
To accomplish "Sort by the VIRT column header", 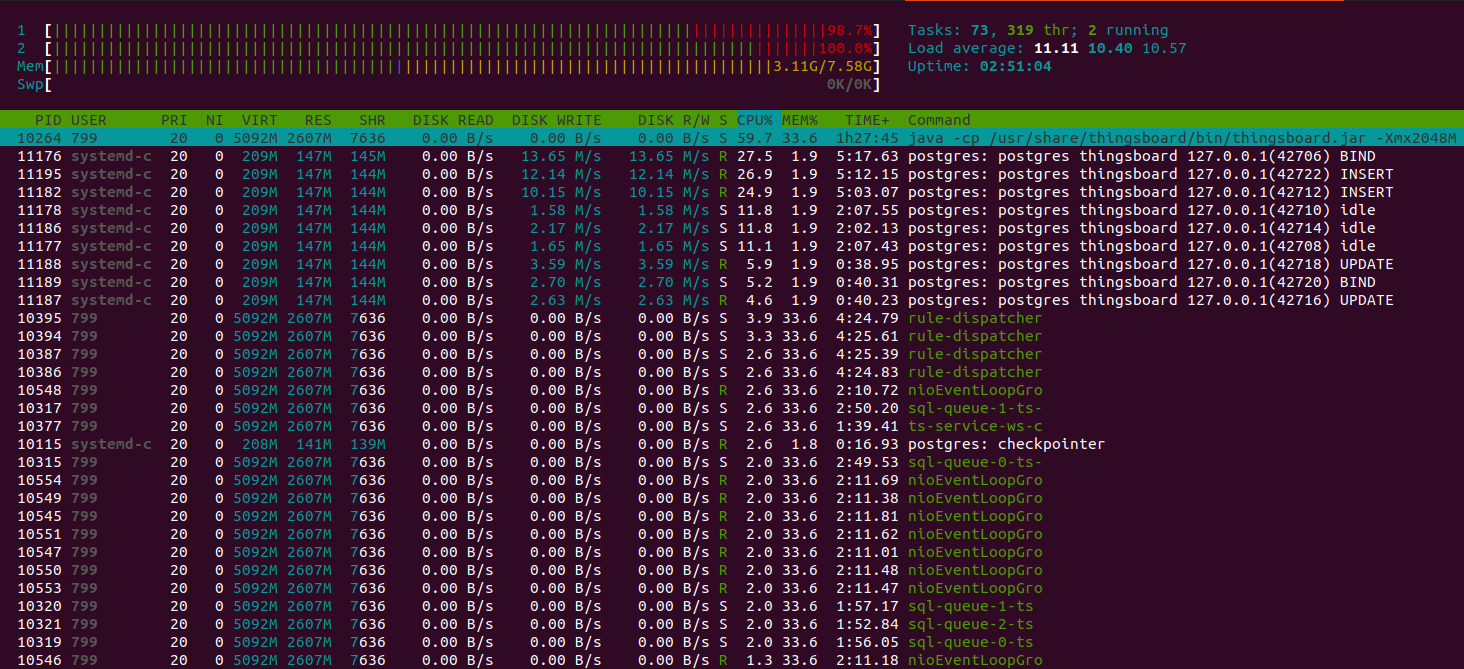I will (x=259, y=120).
